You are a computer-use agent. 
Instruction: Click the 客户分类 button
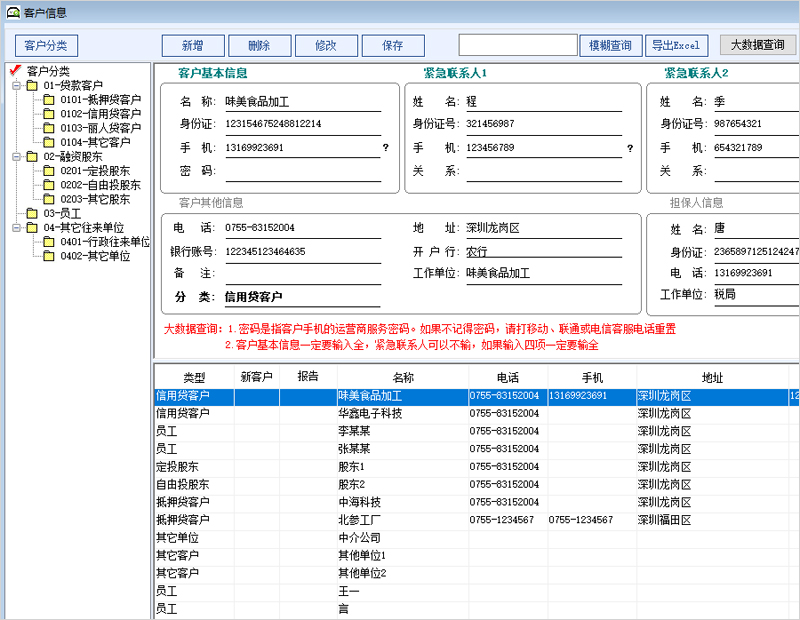pyautogui.click(x=46, y=45)
